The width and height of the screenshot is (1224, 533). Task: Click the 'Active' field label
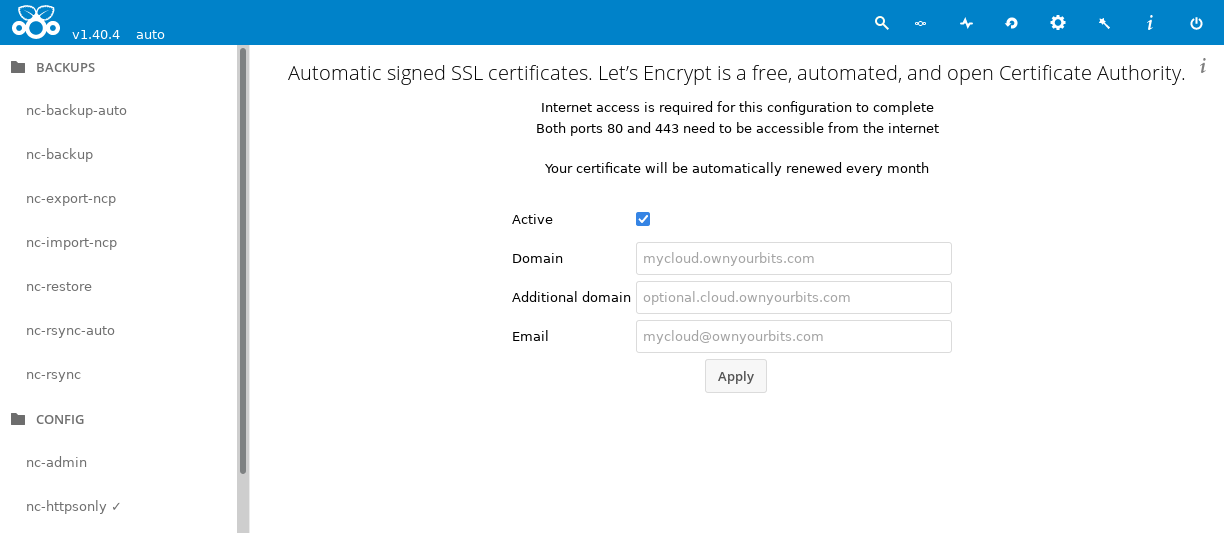click(532, 219)
